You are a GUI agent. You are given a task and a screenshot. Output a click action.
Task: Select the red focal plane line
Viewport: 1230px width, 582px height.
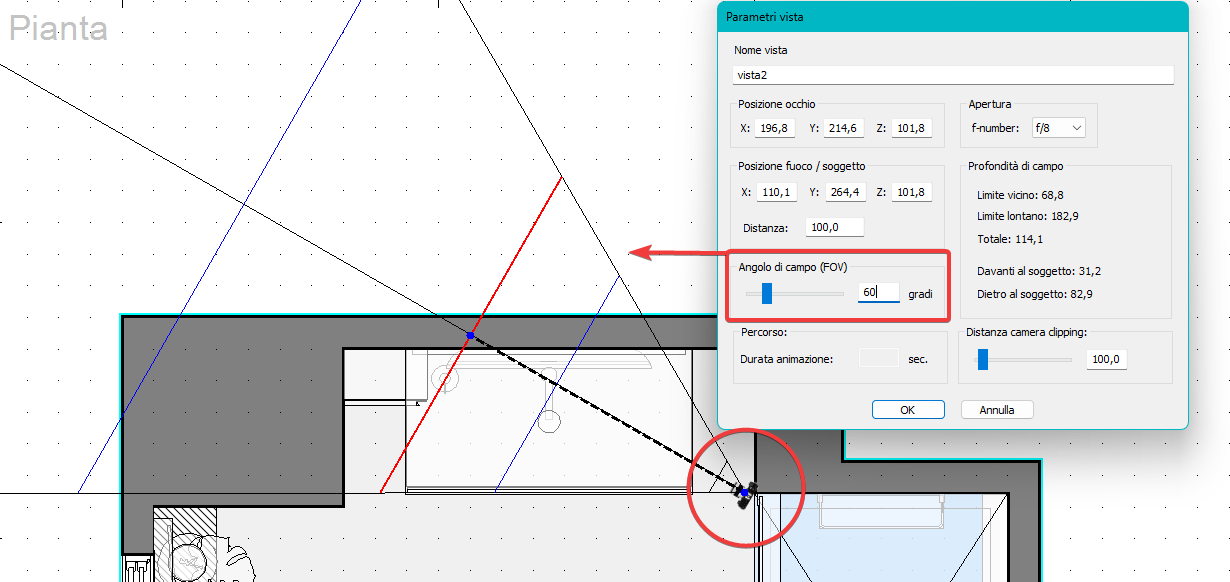pyautogui.click(x=470, y=335)
